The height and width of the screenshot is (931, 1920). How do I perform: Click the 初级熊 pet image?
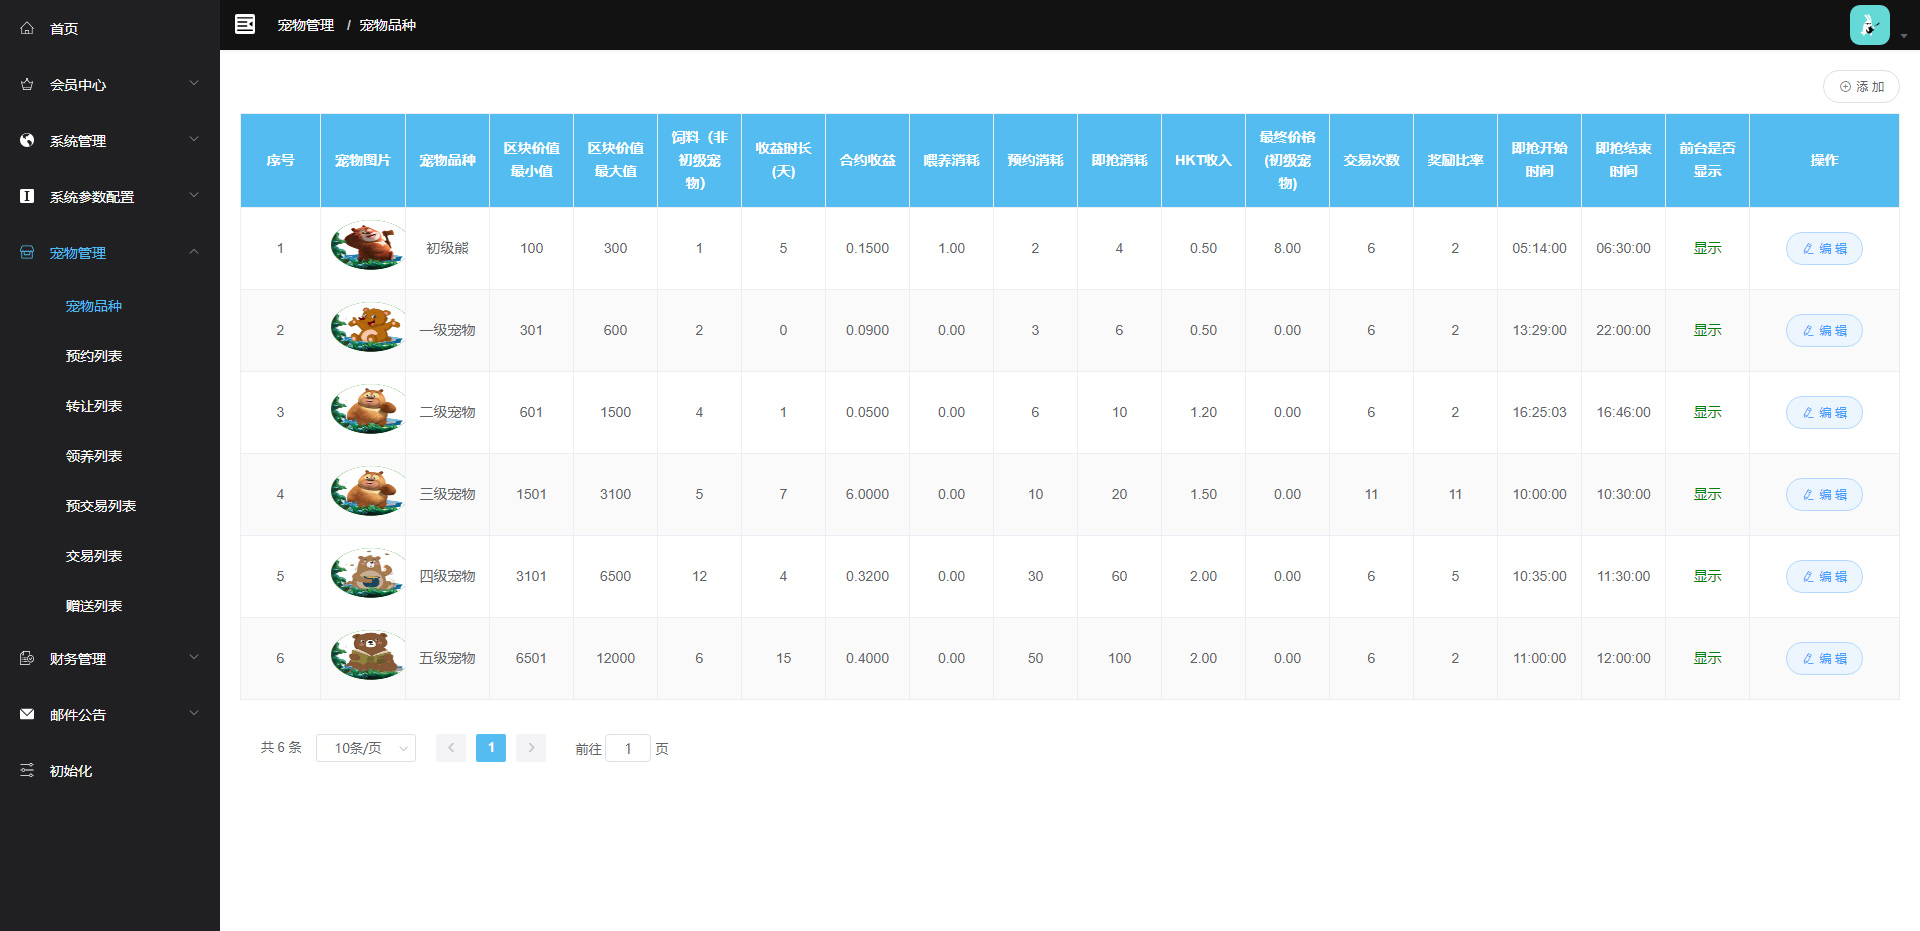(368, 245)
